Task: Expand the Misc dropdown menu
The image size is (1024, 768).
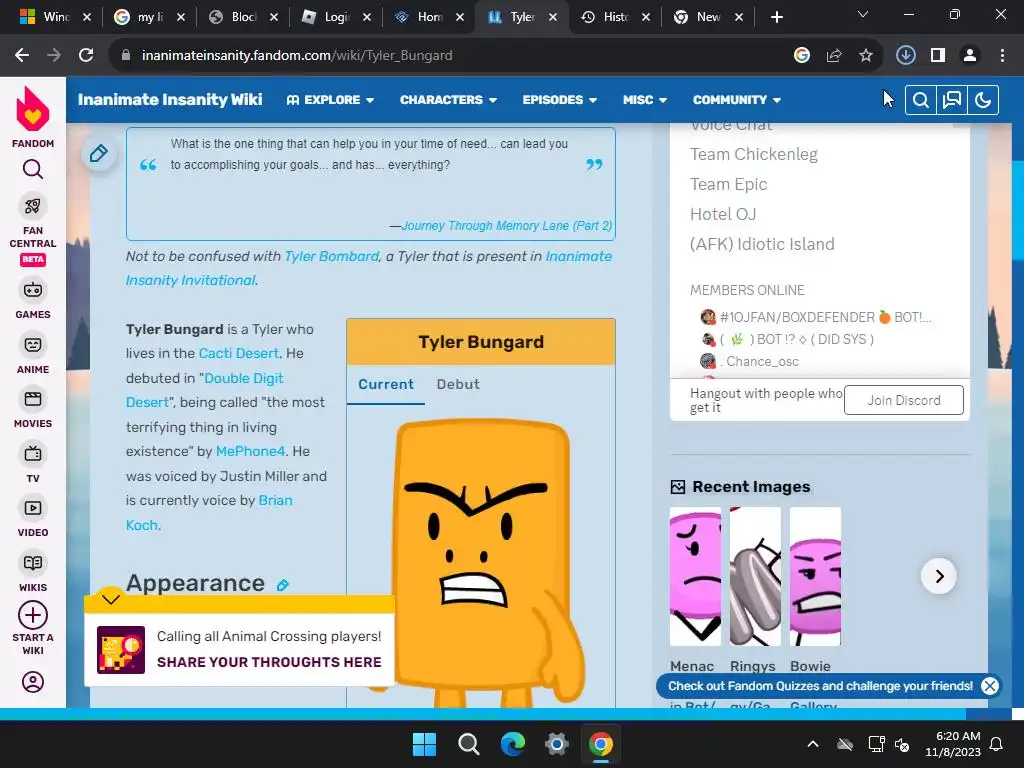Action: click(x=645, y=100)
